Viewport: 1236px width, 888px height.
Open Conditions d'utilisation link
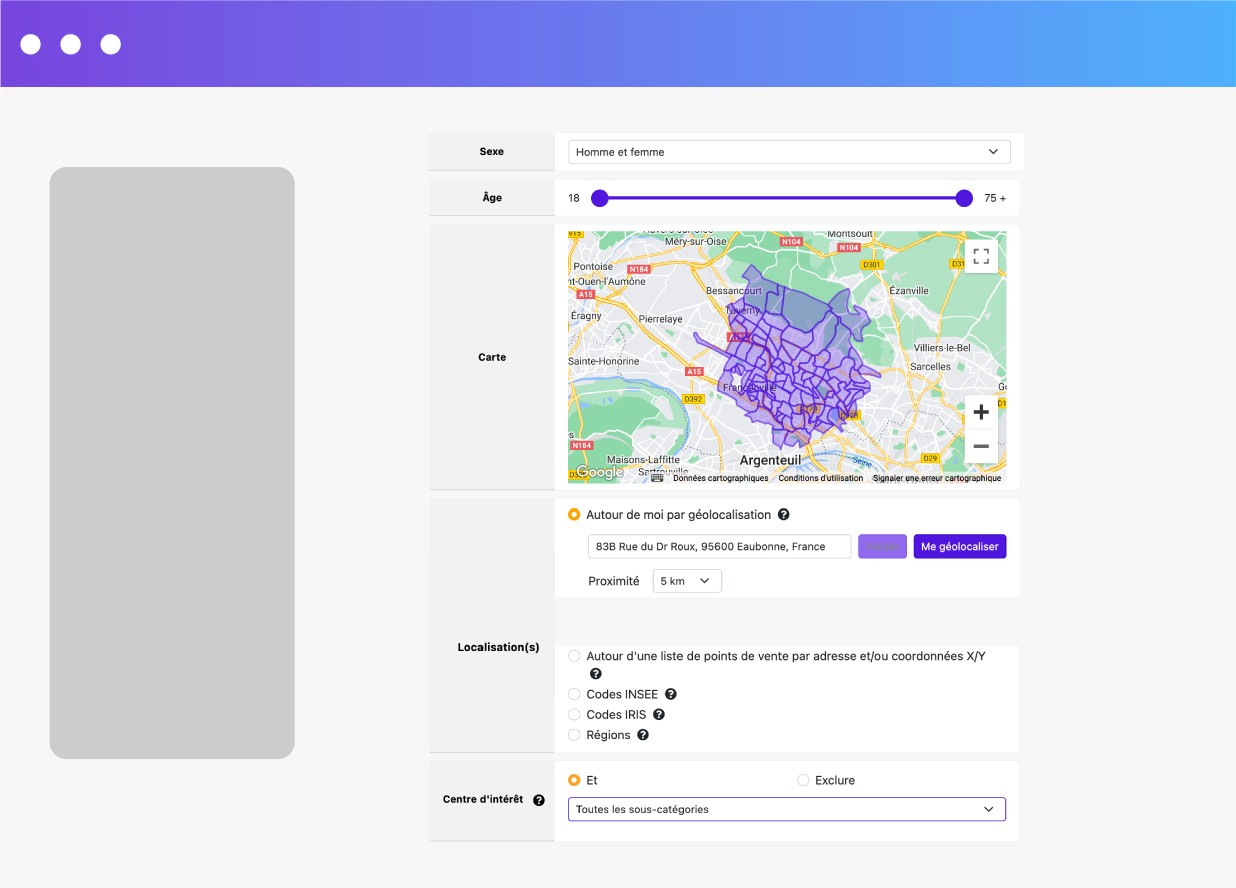(821, 478)
